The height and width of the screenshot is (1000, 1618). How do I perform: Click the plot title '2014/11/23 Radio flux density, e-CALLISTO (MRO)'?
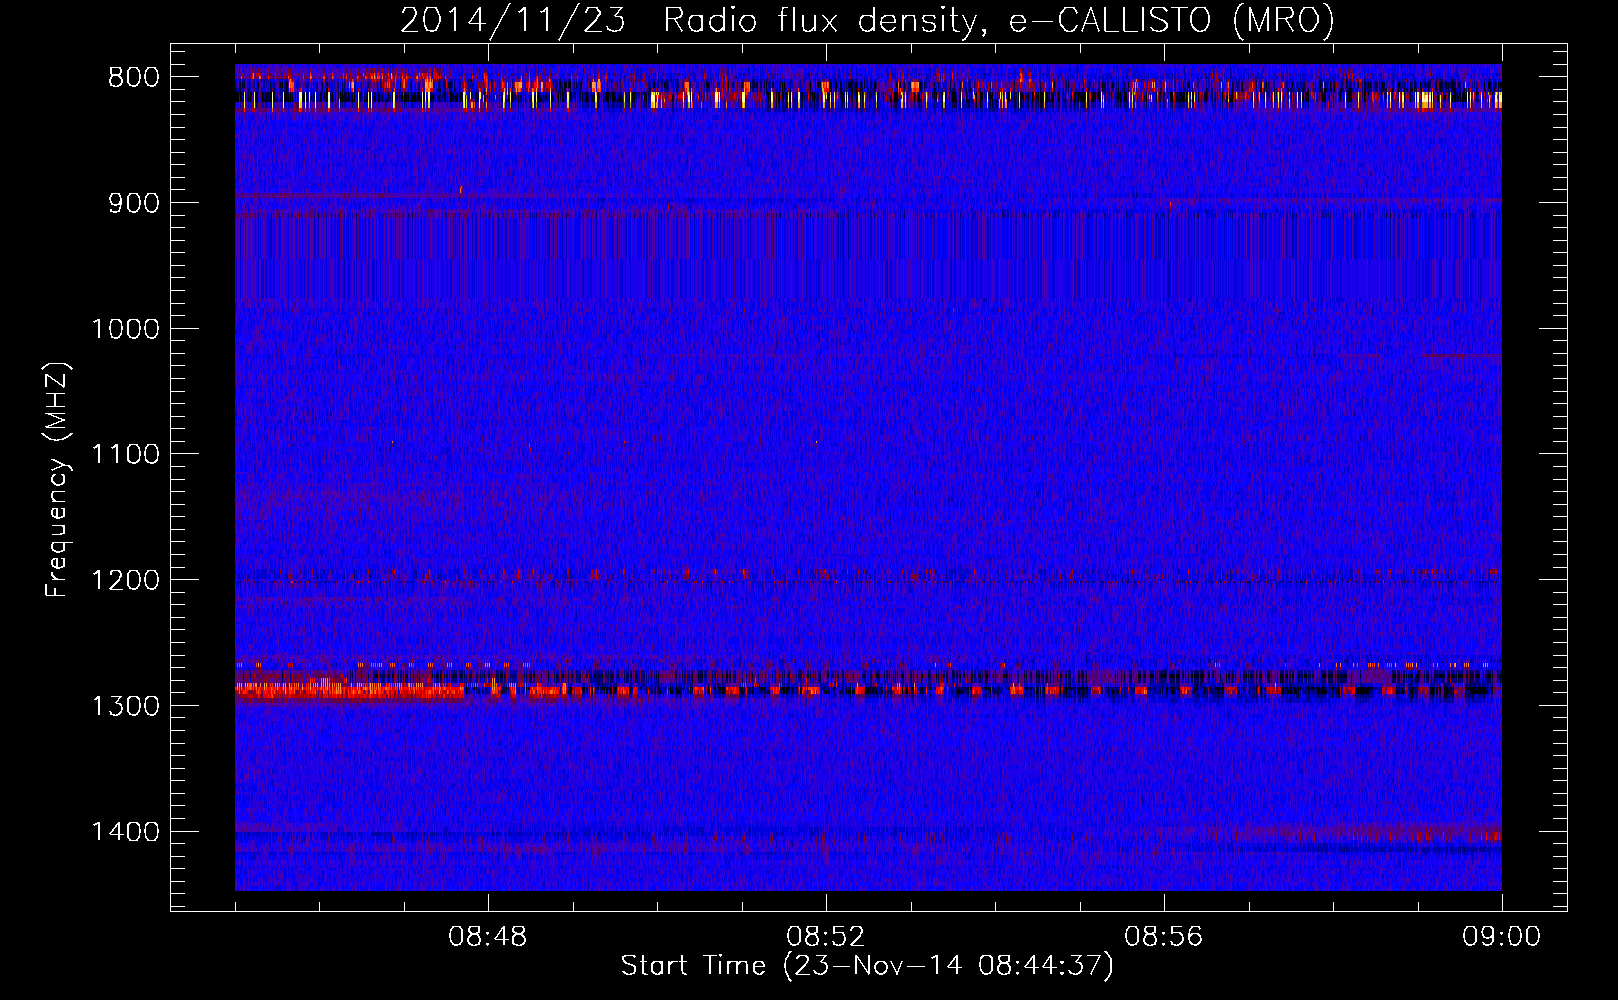(x=867, y=20)
